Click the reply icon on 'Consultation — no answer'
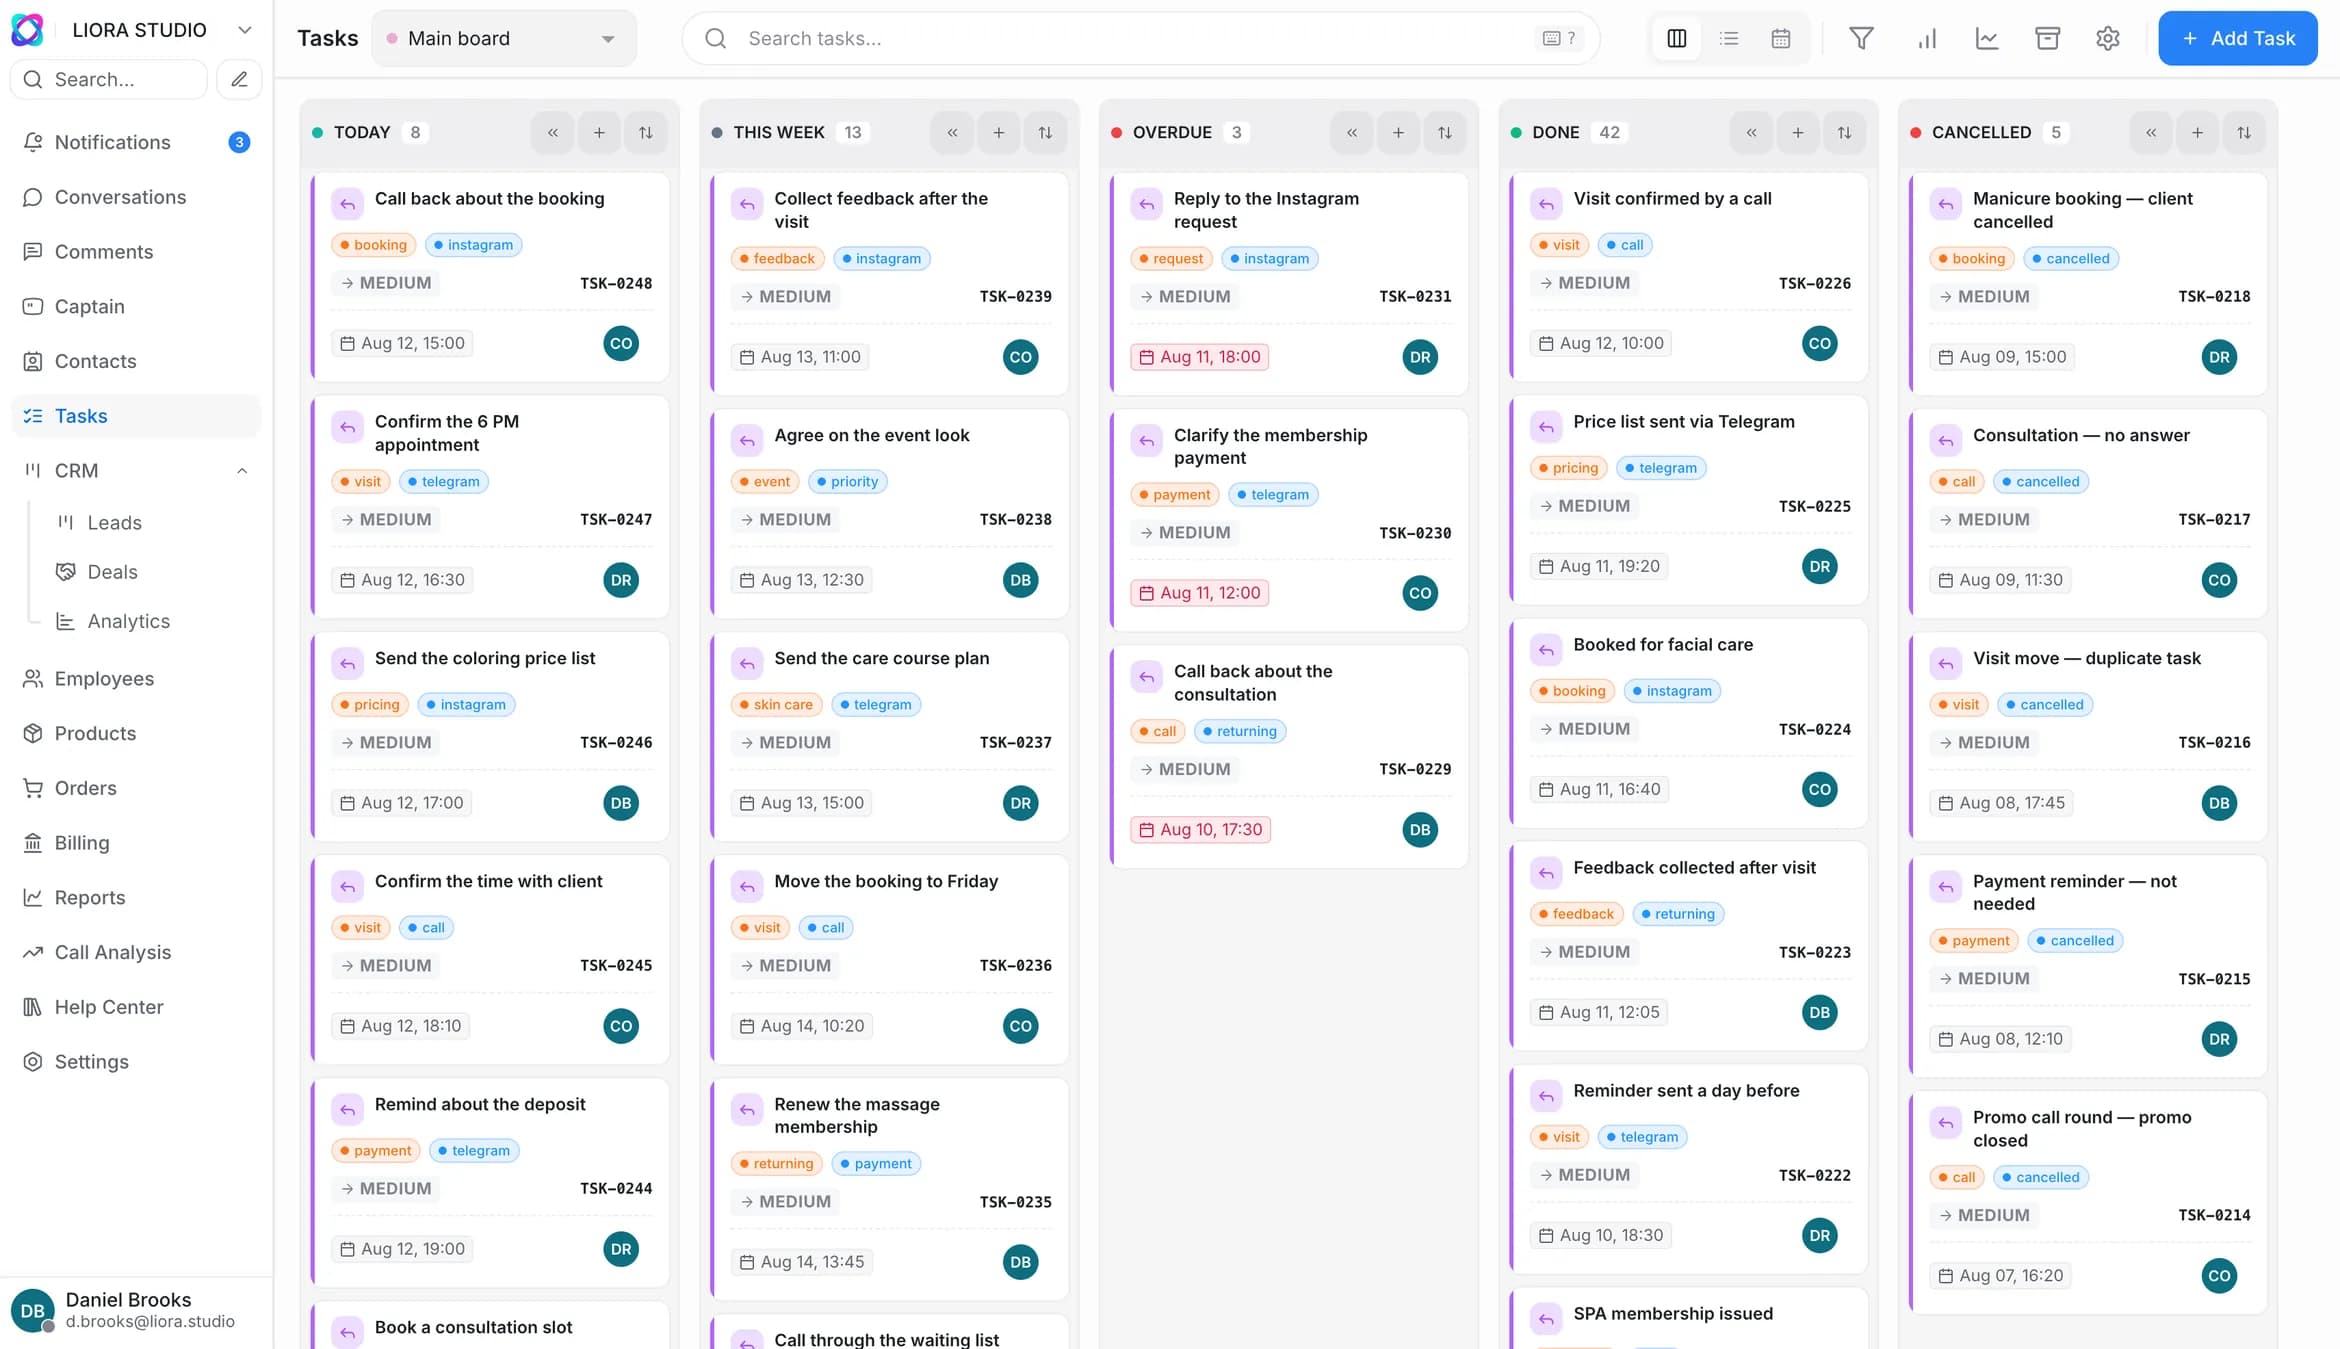Viewport: 2340px width, 1349px height. click(1946, 441)
